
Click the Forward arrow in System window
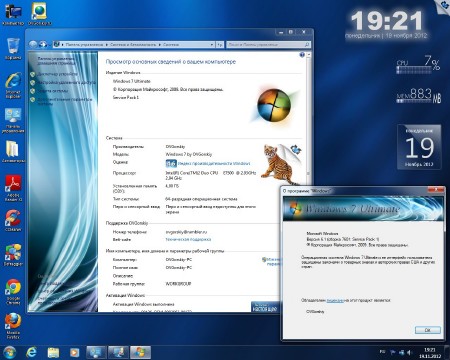(42, 44)
